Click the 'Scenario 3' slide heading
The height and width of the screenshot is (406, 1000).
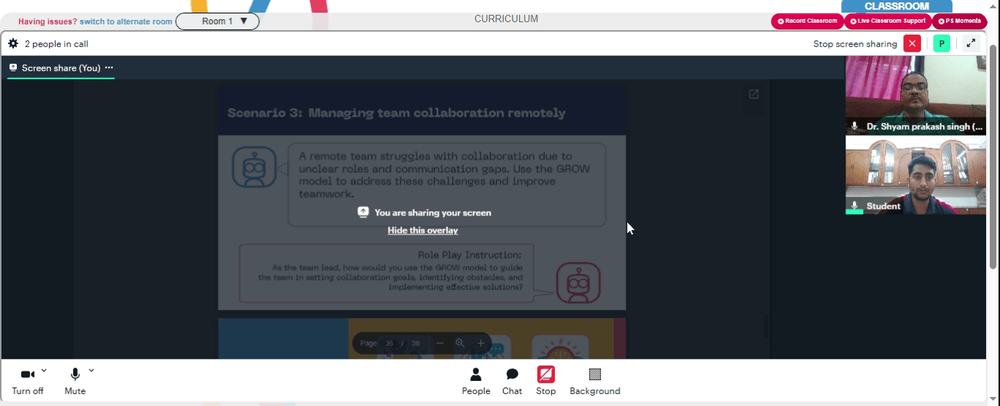point(396,113)
